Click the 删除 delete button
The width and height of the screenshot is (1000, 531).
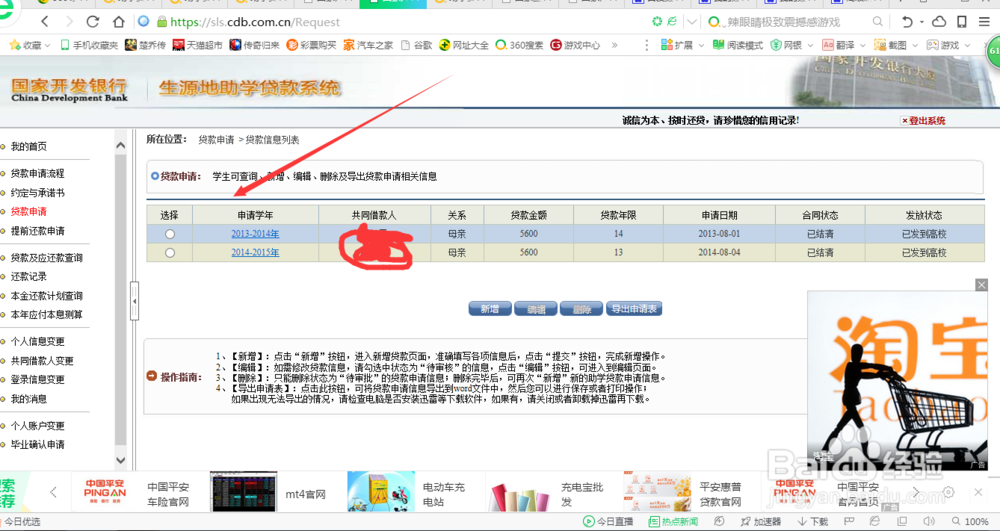(x=581, y=309)
